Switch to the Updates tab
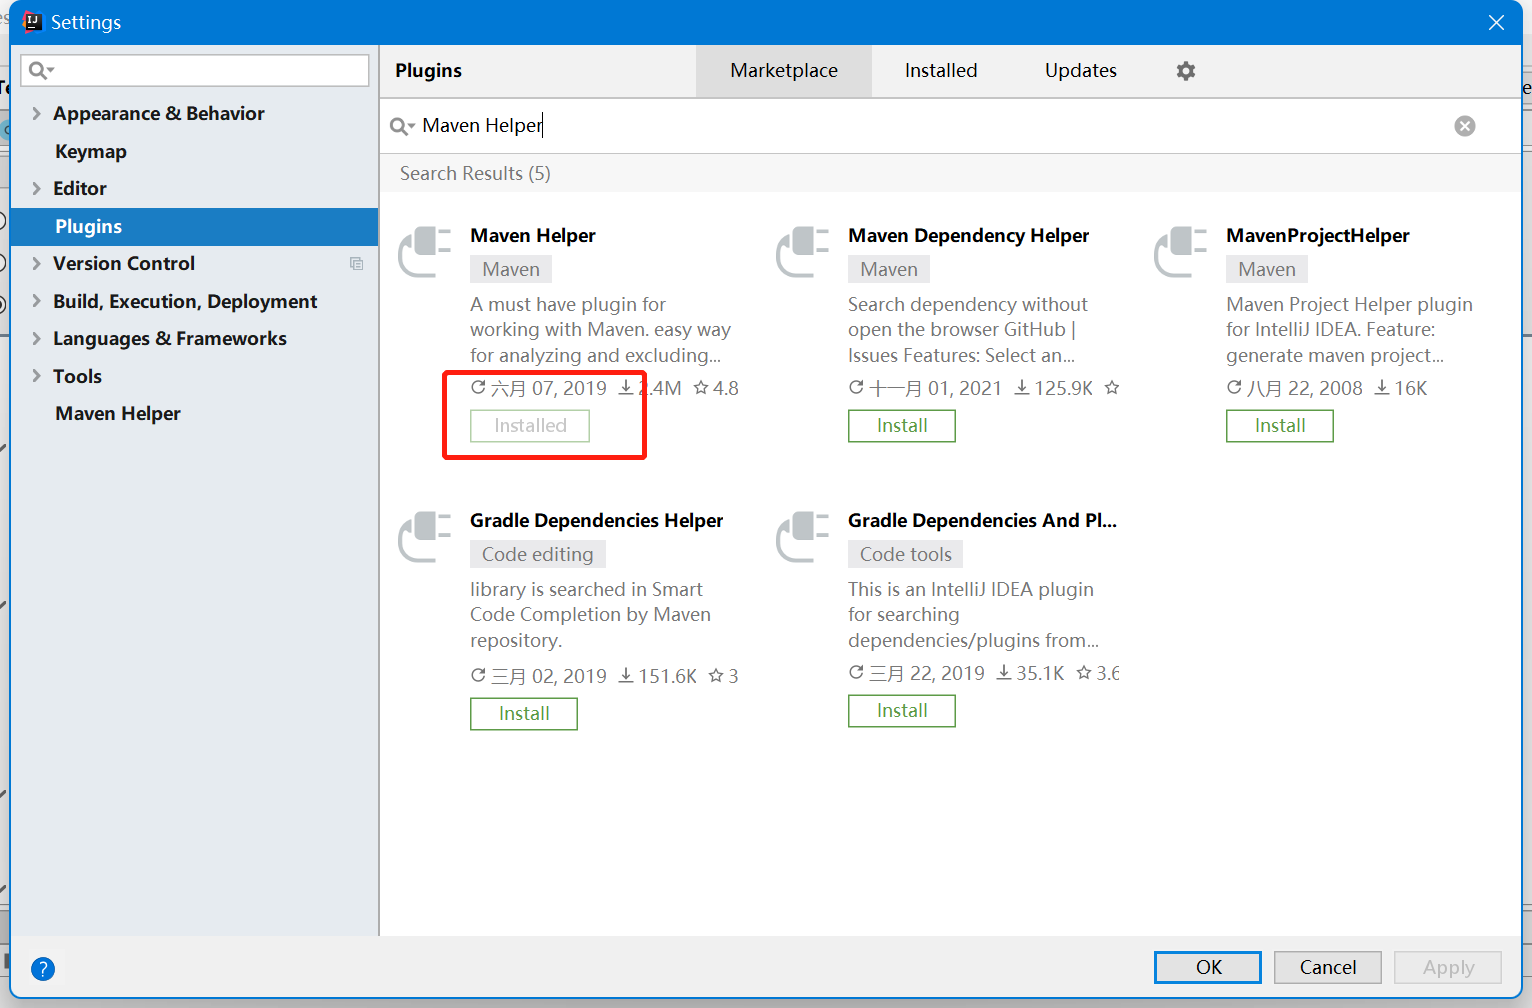Image resolution: width=1532 pixels, height=1008 pixels. click(1081, 71)
